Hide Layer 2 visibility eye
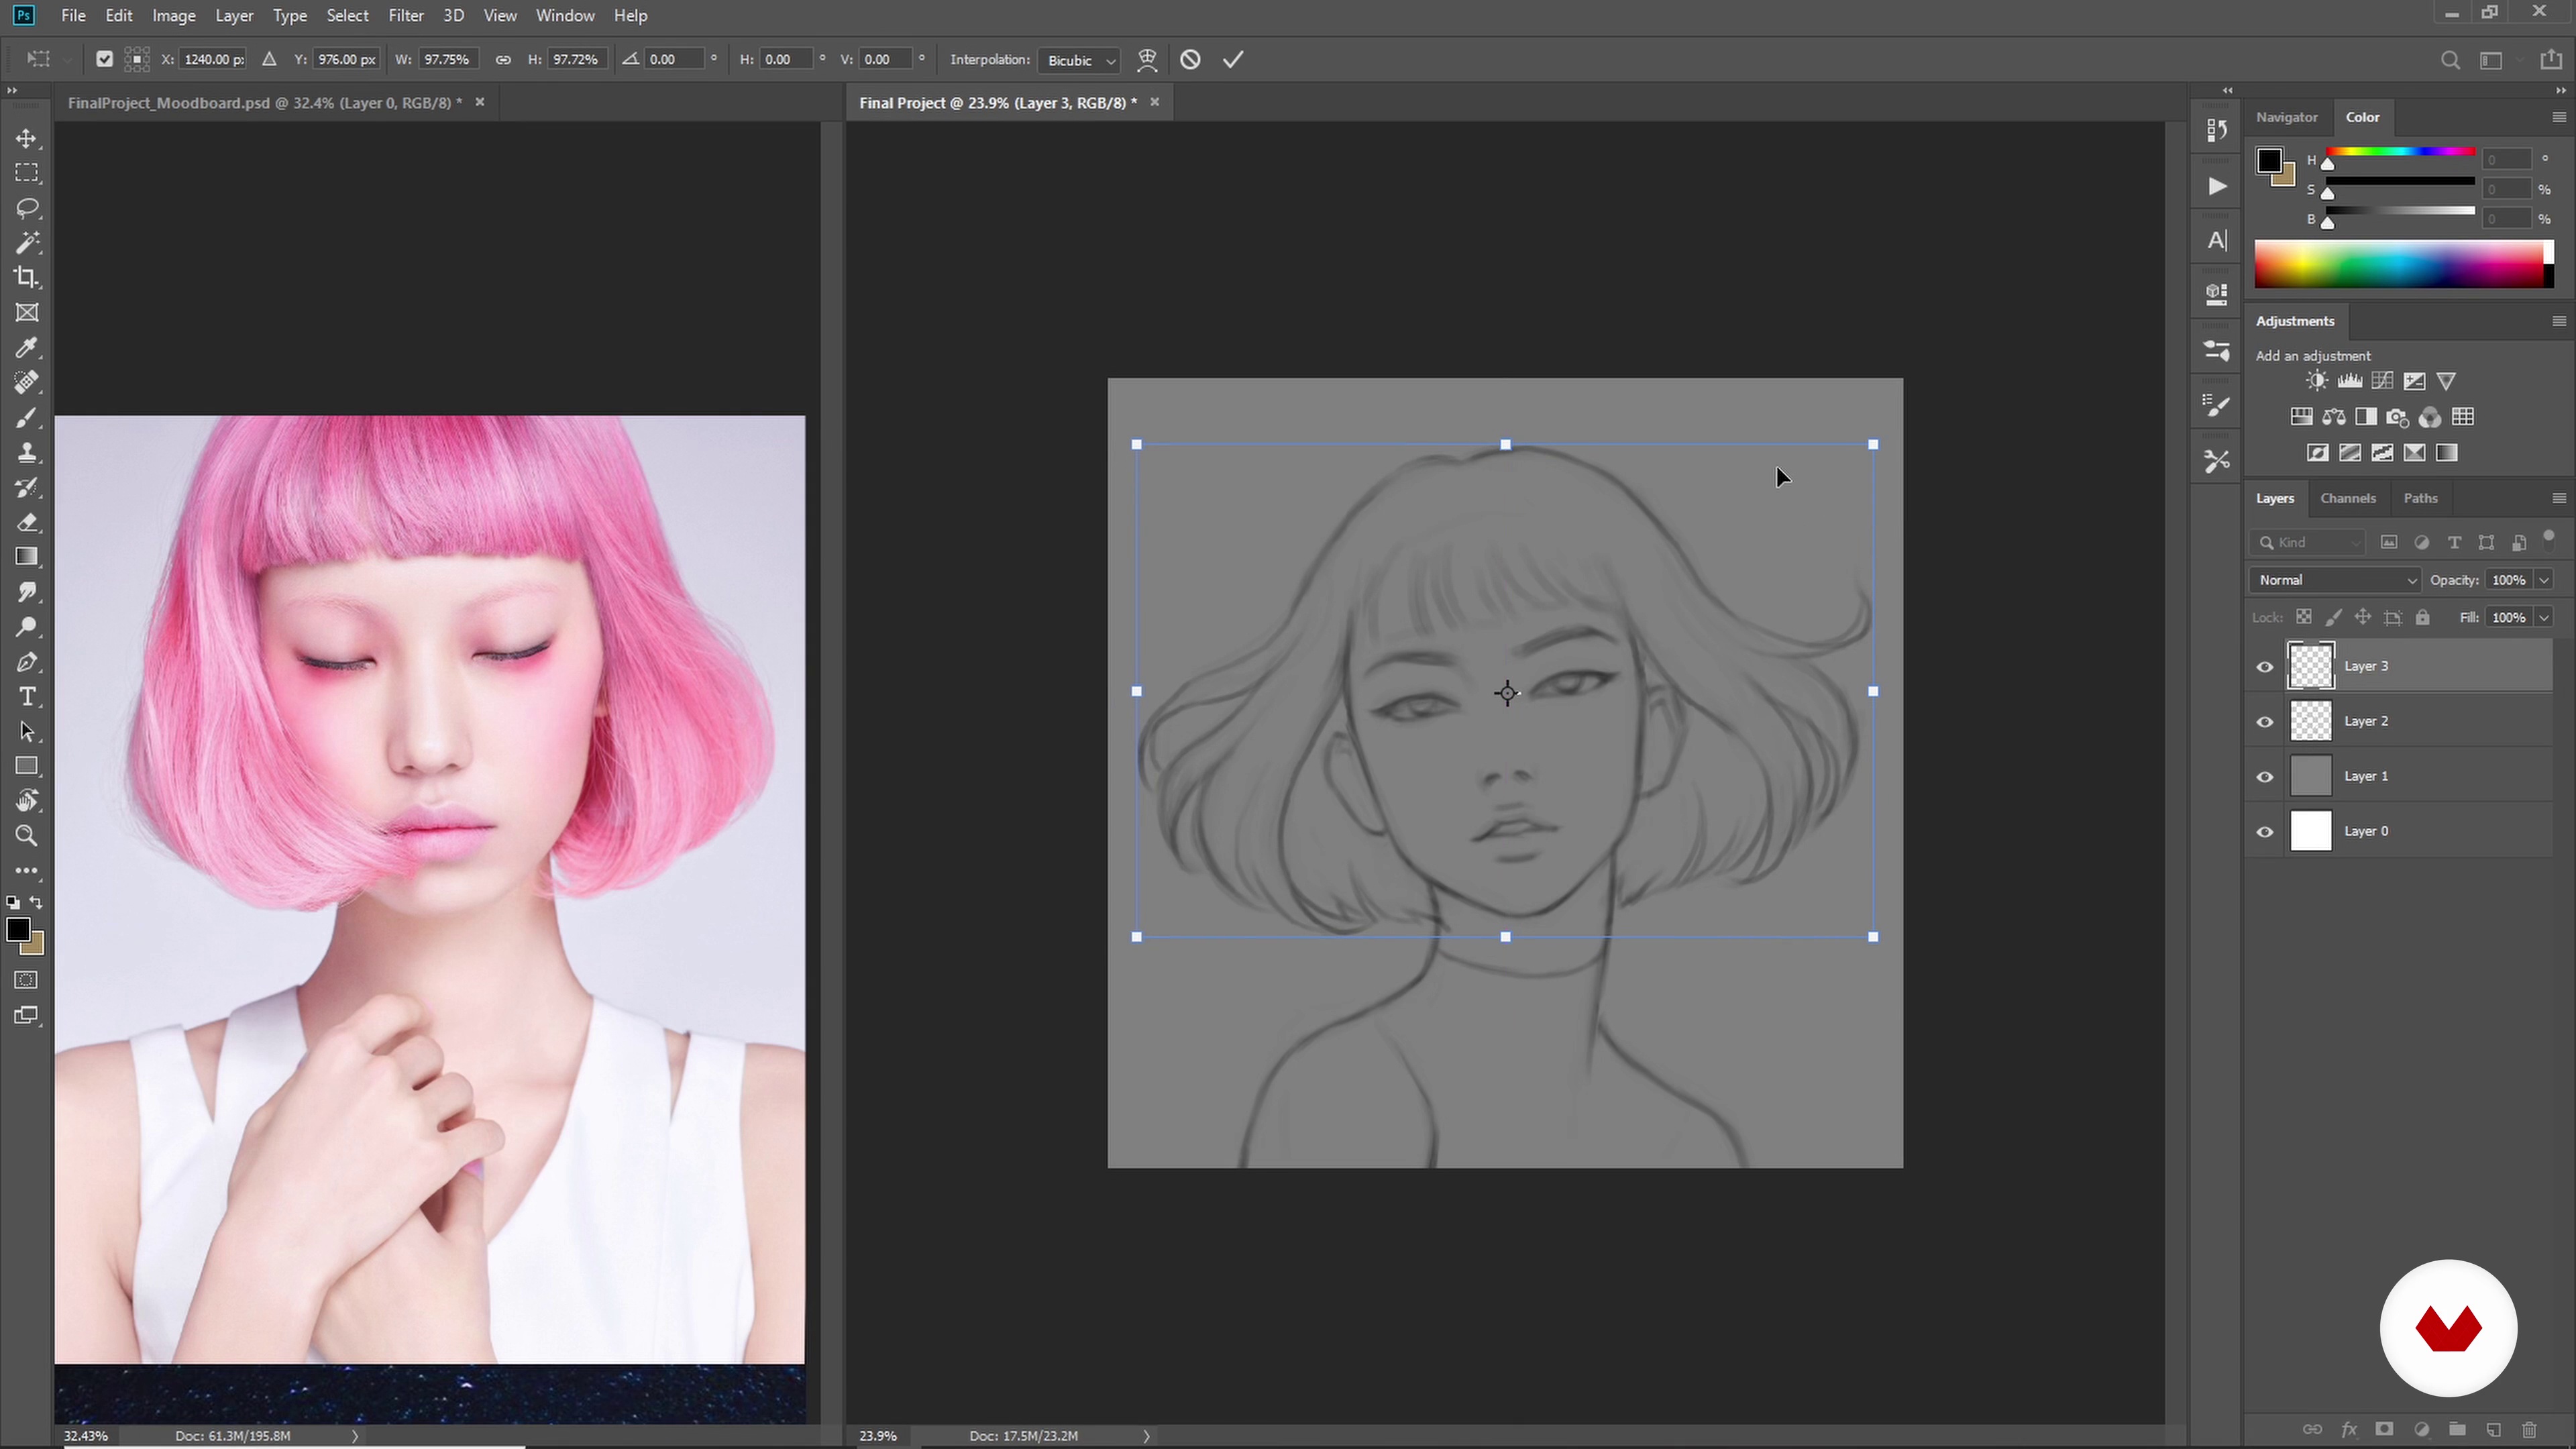 (2265, 722)
